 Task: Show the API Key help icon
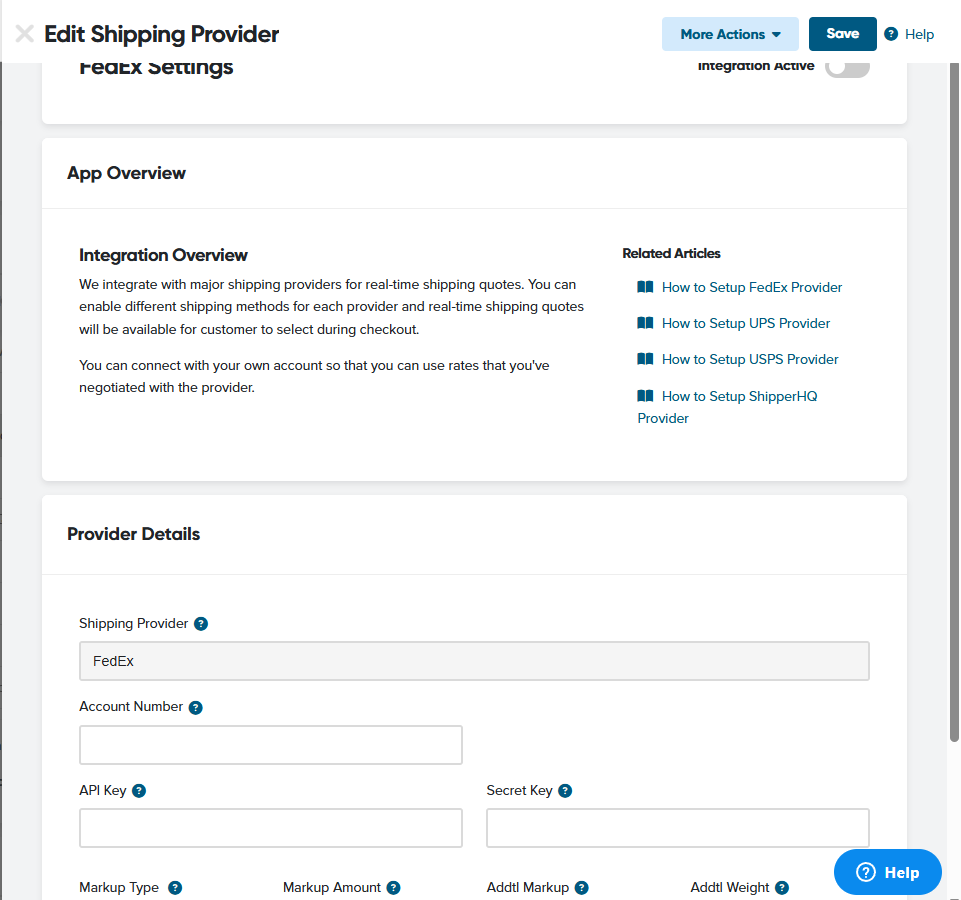139,791
